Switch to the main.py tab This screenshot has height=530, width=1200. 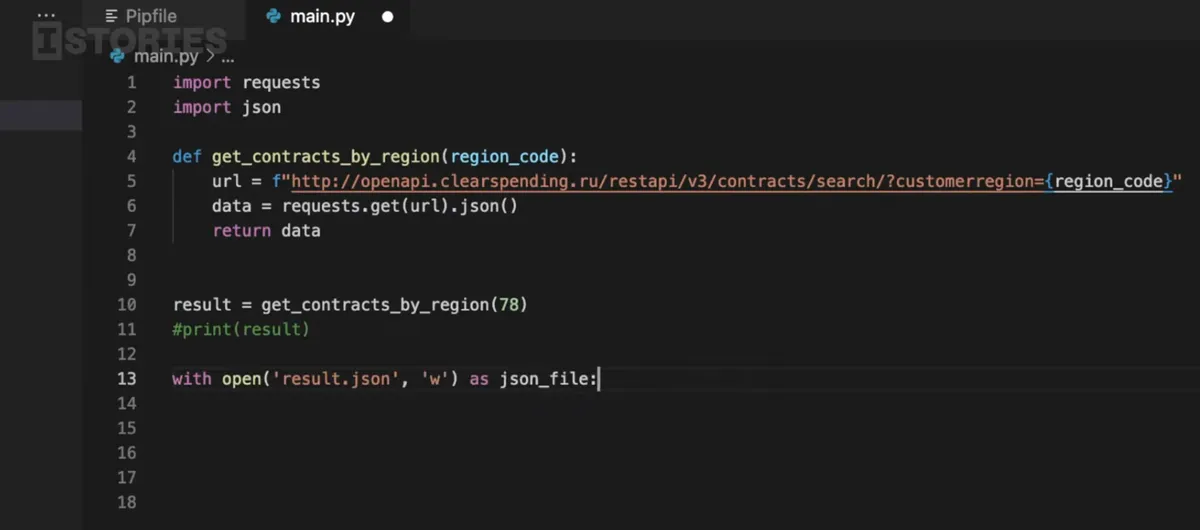point(322,17)
